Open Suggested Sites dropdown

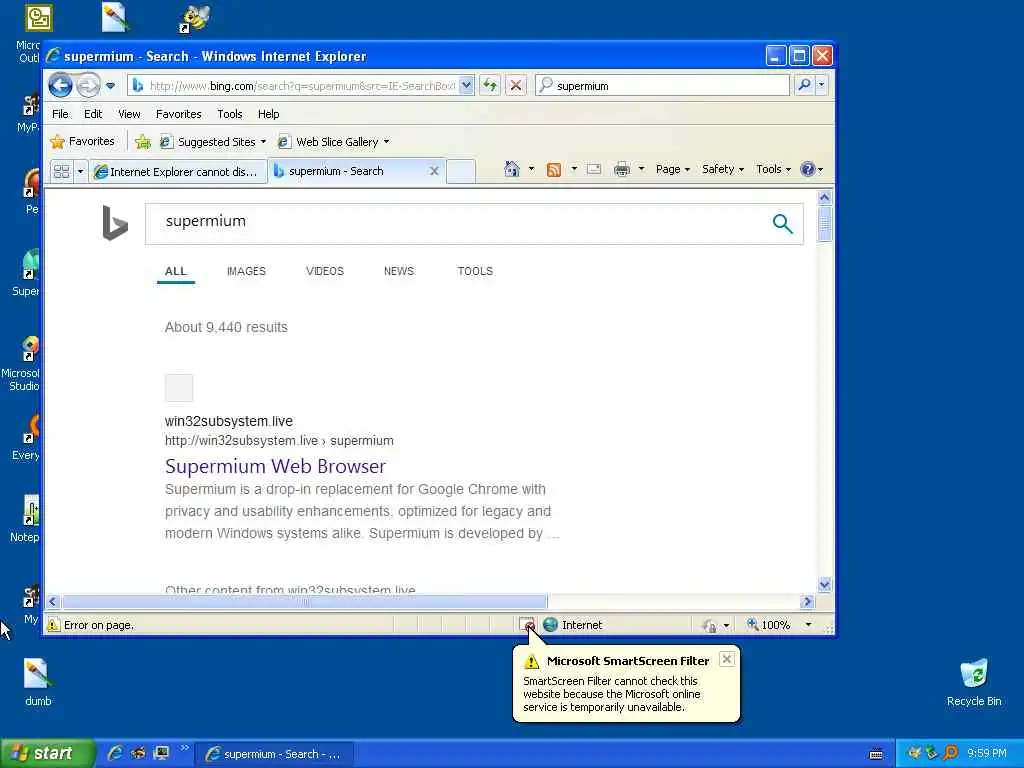[x=213, y=142]
